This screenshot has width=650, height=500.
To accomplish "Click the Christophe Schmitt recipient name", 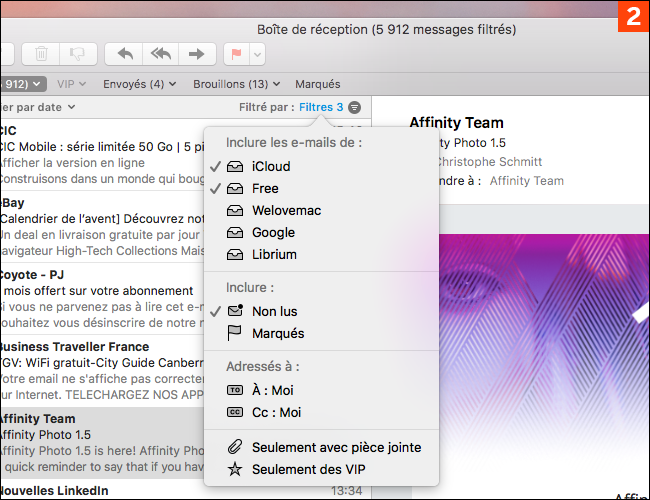I will [490, 162].
